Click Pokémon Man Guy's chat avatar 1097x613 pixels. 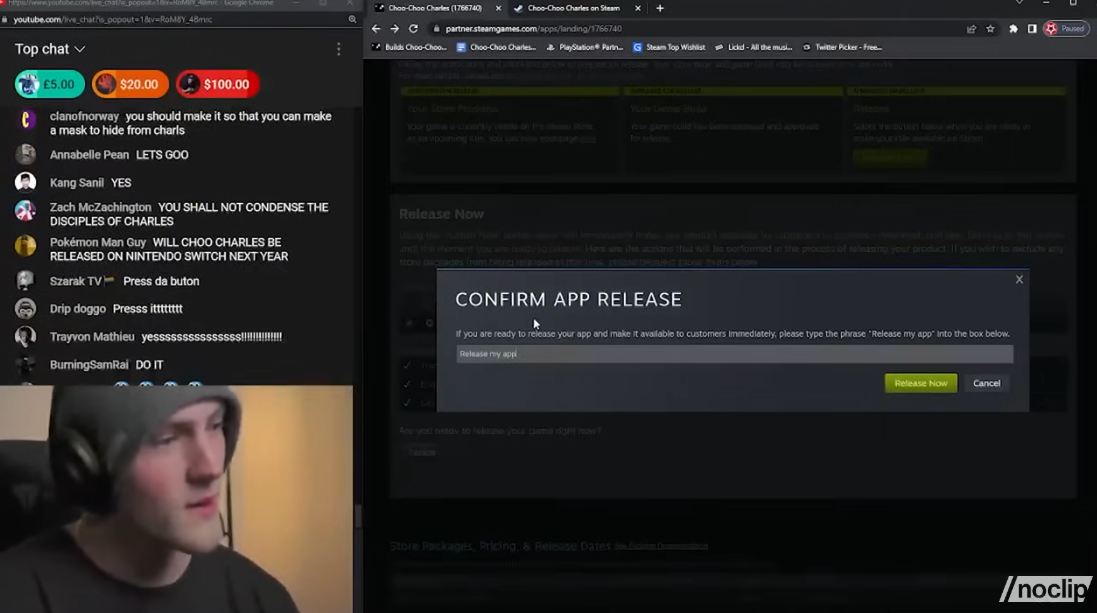(x=25, y=245)
